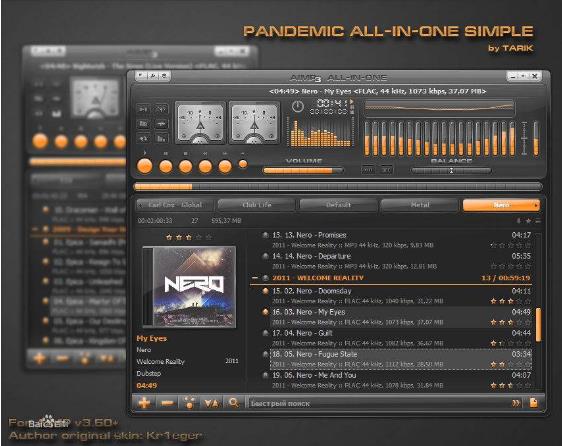Open the sort playlist arrows icon
Screen dimensions: 562x446
(211, 403)
